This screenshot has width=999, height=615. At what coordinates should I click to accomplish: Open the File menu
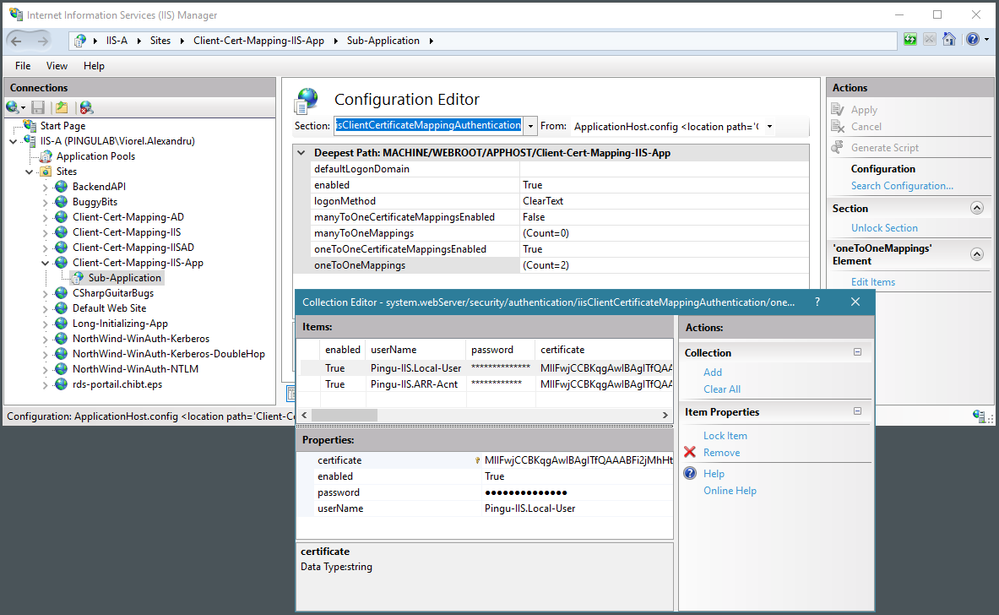tap(23, 66)
